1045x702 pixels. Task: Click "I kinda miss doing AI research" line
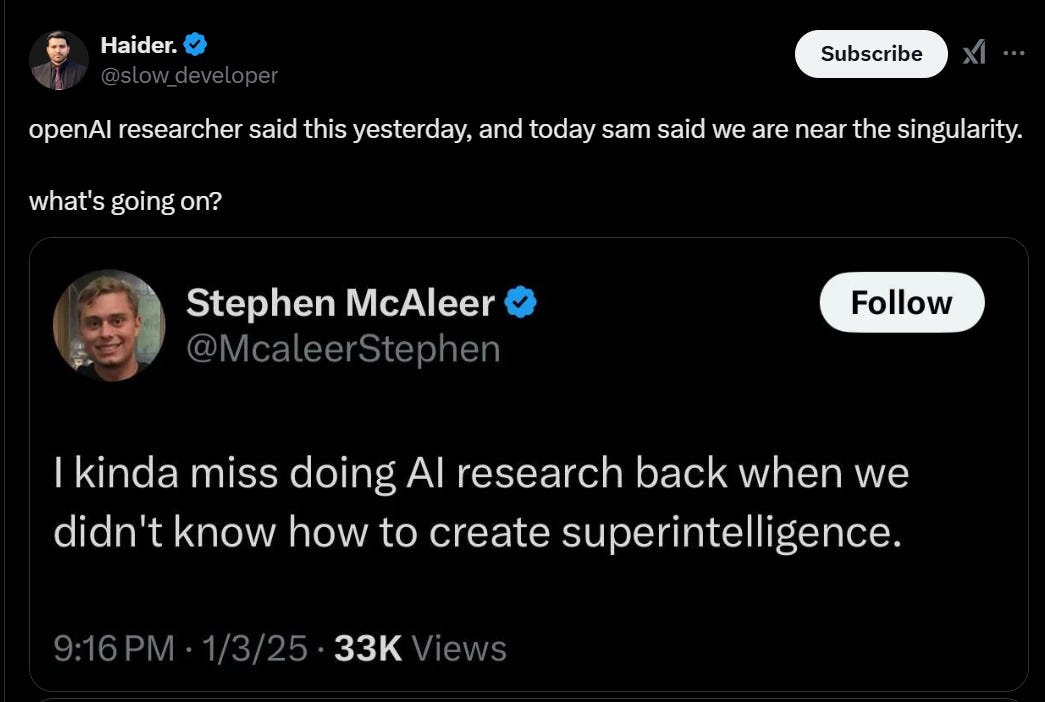click(x=480, y=472)
